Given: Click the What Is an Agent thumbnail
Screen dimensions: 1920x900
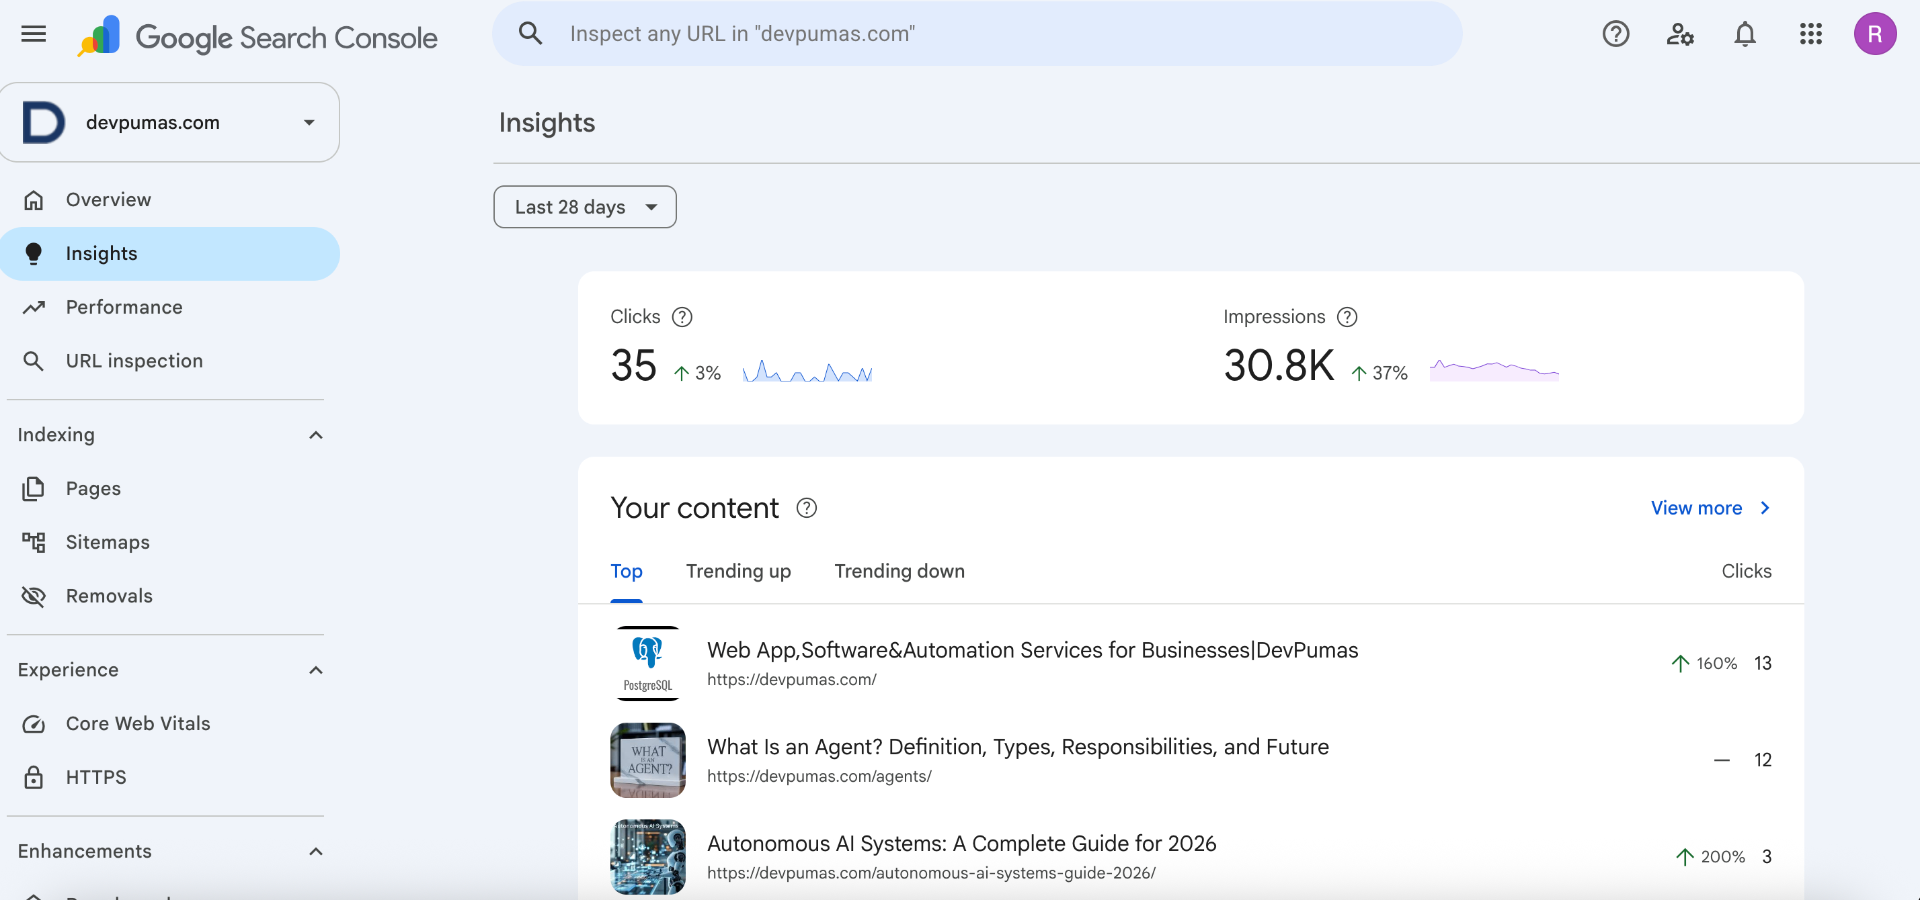Looking at the screenshot, I should click(648, 760).
